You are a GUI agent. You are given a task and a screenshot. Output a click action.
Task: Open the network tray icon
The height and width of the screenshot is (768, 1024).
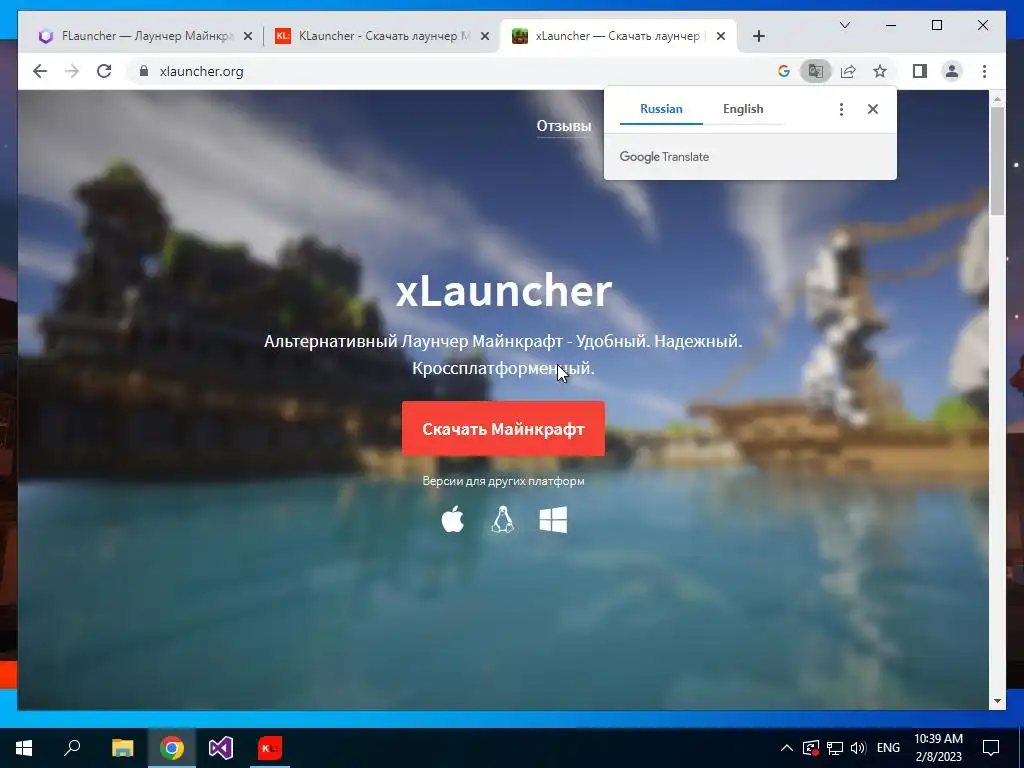point(835,748)
